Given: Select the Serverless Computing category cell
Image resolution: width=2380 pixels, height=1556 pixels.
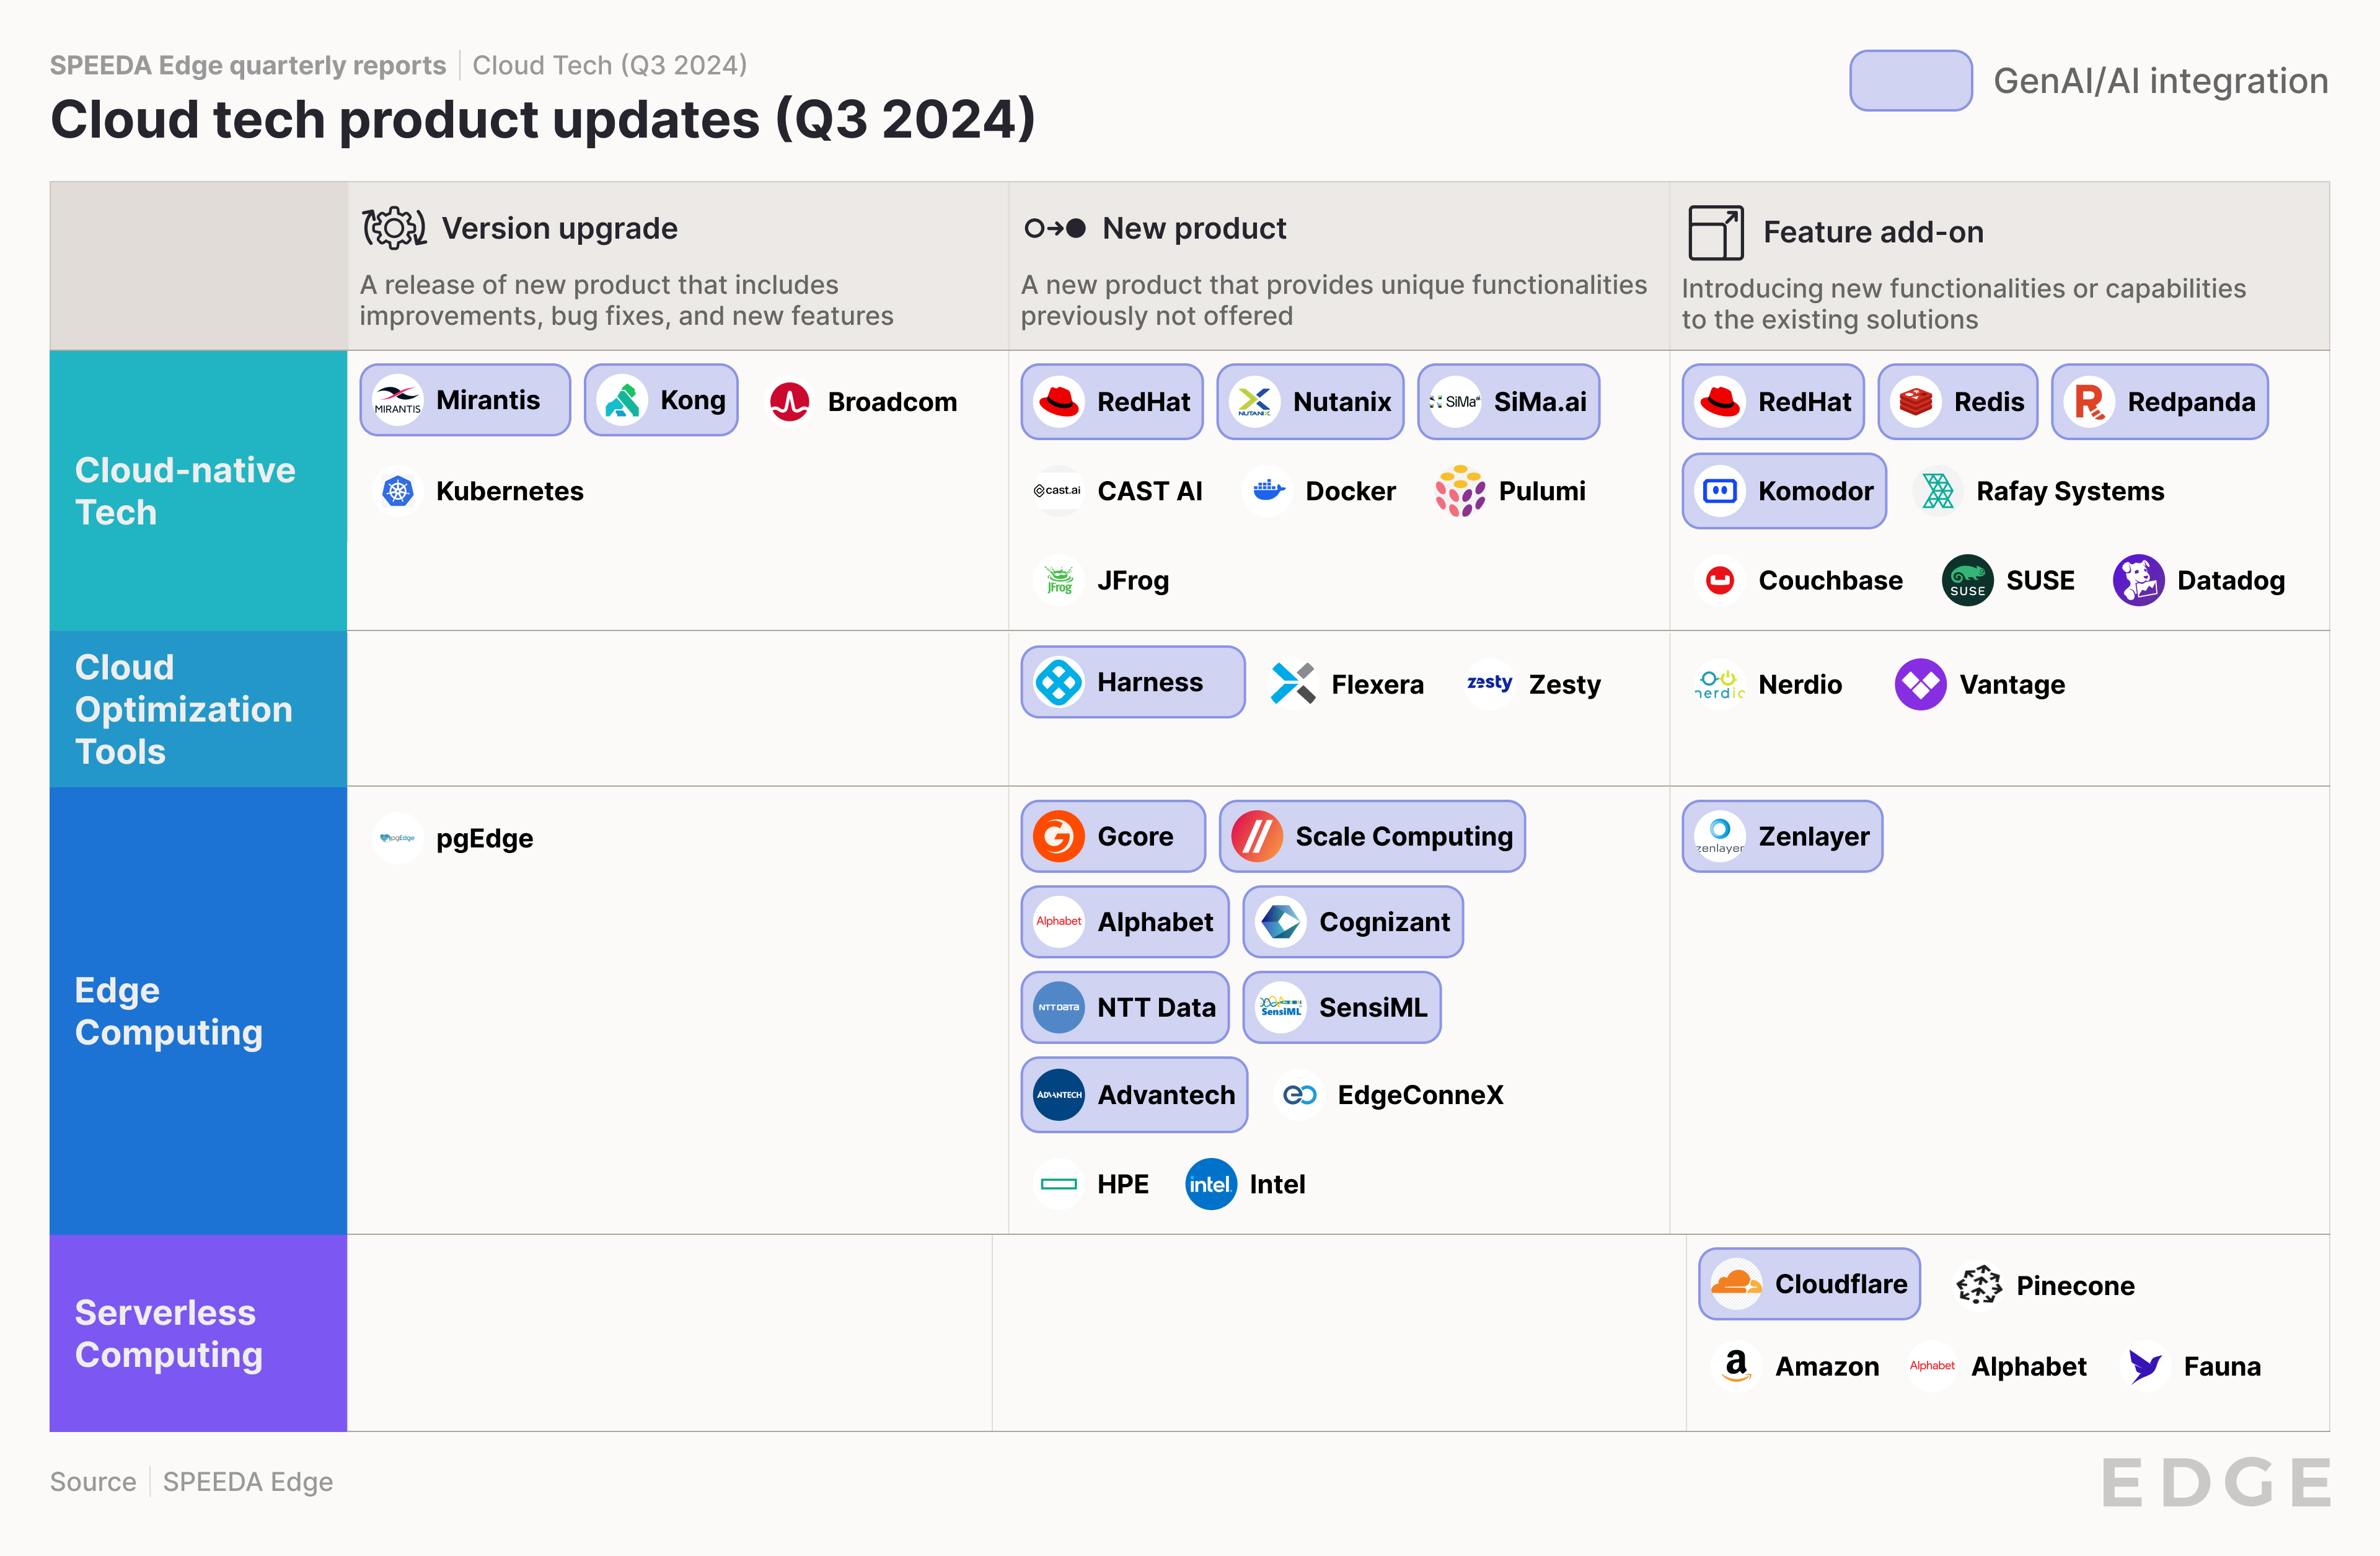Looking at the screenshot, I should (198, 1333).
